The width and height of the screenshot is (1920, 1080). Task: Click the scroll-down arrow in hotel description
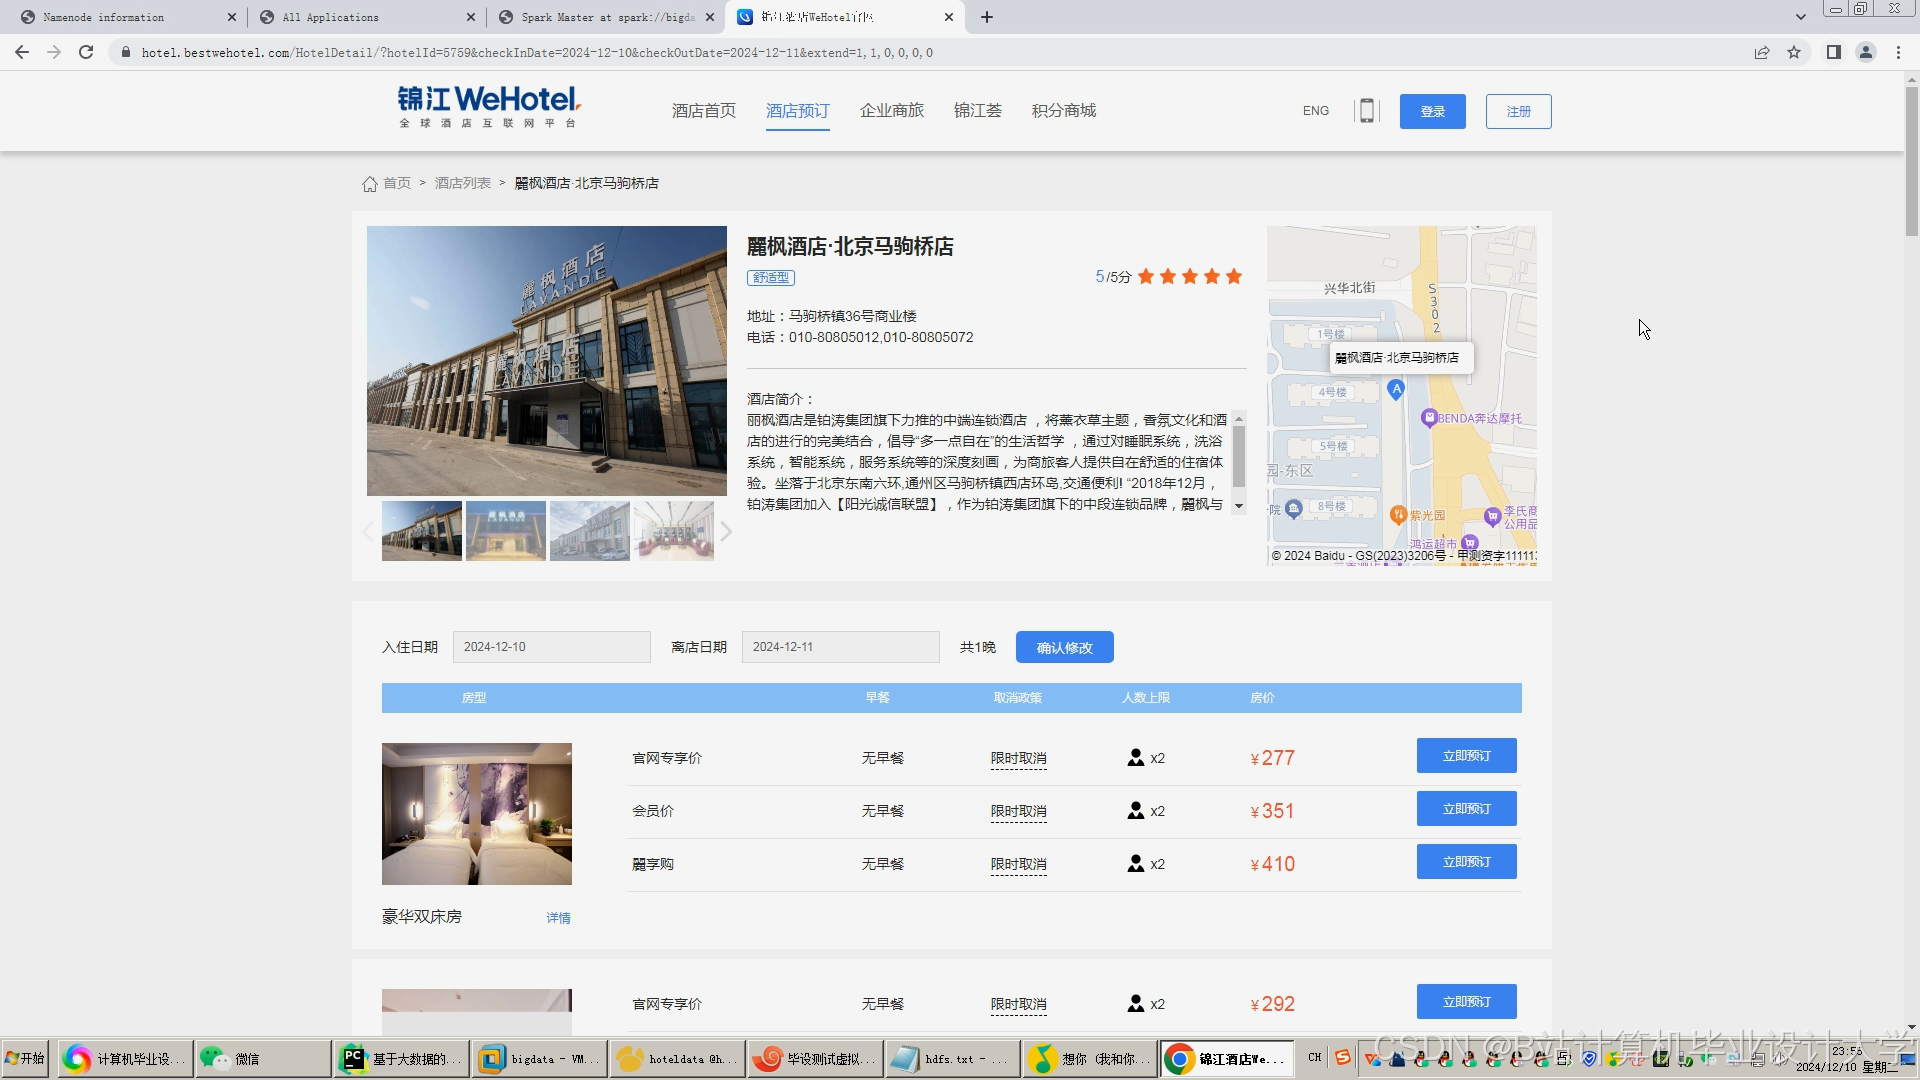coord(1238,505)
